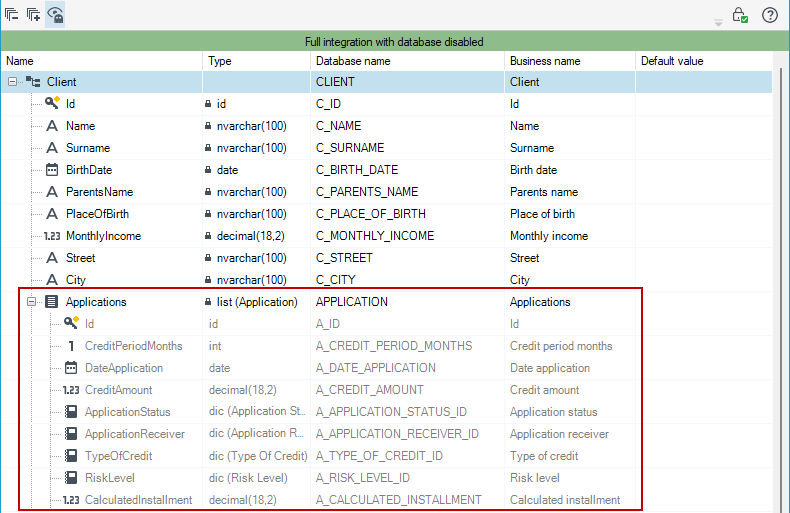Select the MonthlyIncome attribute row

click(386, 236)
